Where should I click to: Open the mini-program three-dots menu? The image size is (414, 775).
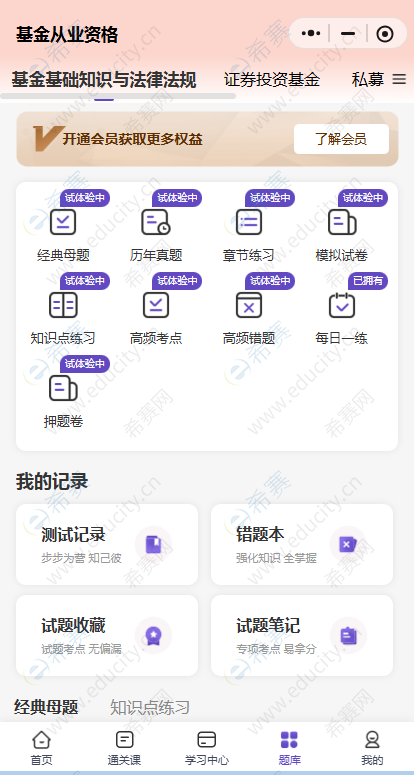tap(311, 34)
